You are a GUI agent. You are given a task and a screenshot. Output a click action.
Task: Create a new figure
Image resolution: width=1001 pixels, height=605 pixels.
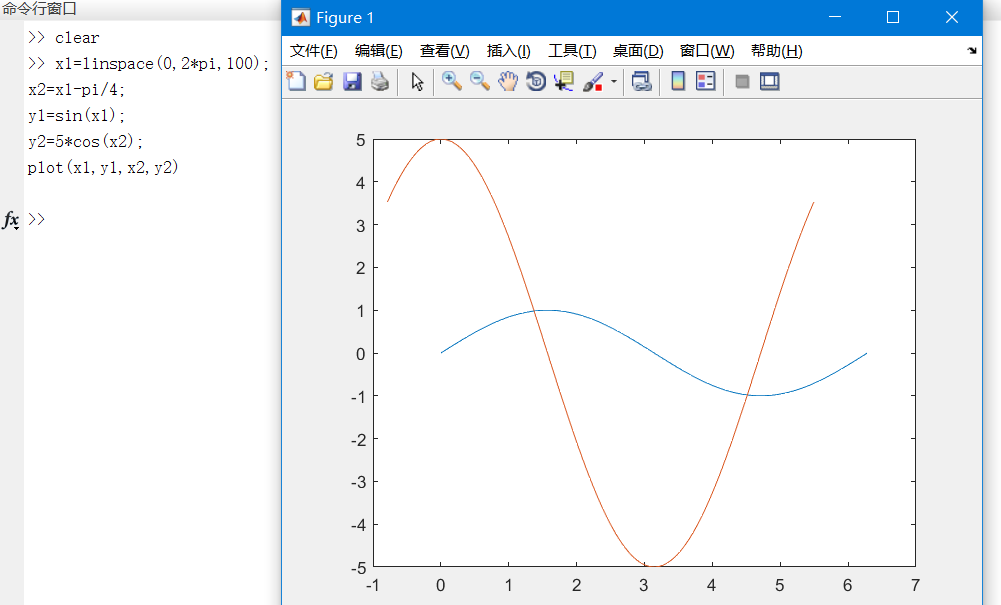(297, 82)
